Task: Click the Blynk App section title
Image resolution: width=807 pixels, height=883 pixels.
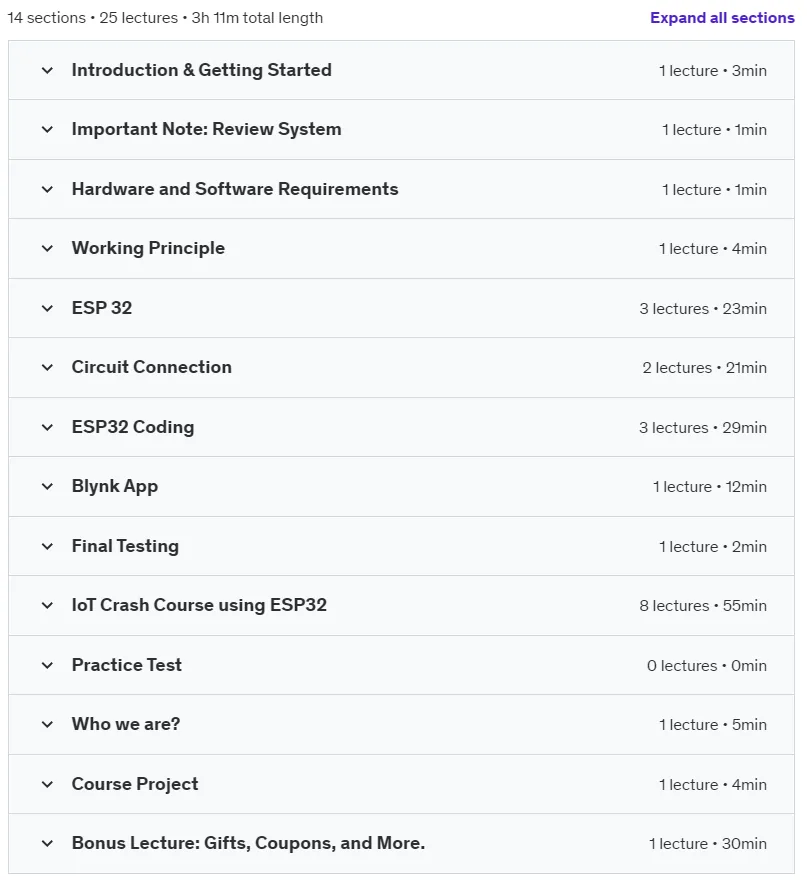Action: point(115,487)
